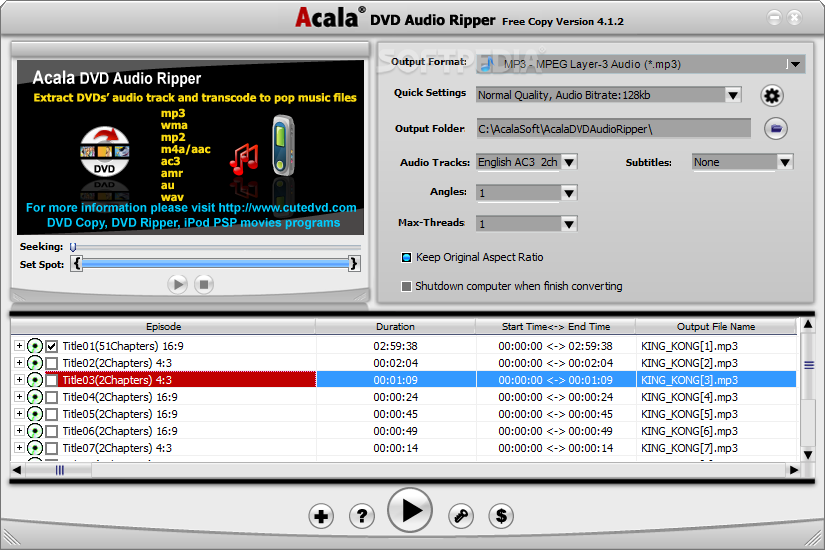Click the disc icon for Title05
This screenshot has height=550, width=825.
pyautogui.click(x=35, y=414)
